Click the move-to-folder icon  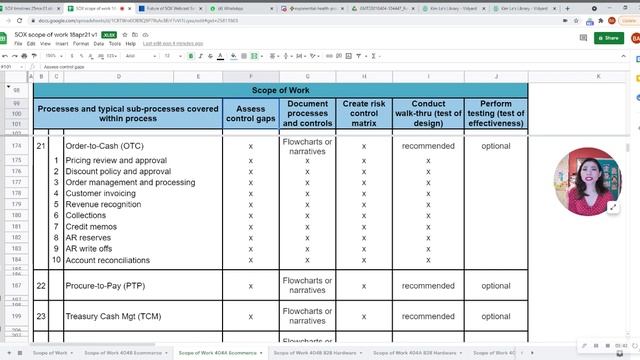point(135,35)
